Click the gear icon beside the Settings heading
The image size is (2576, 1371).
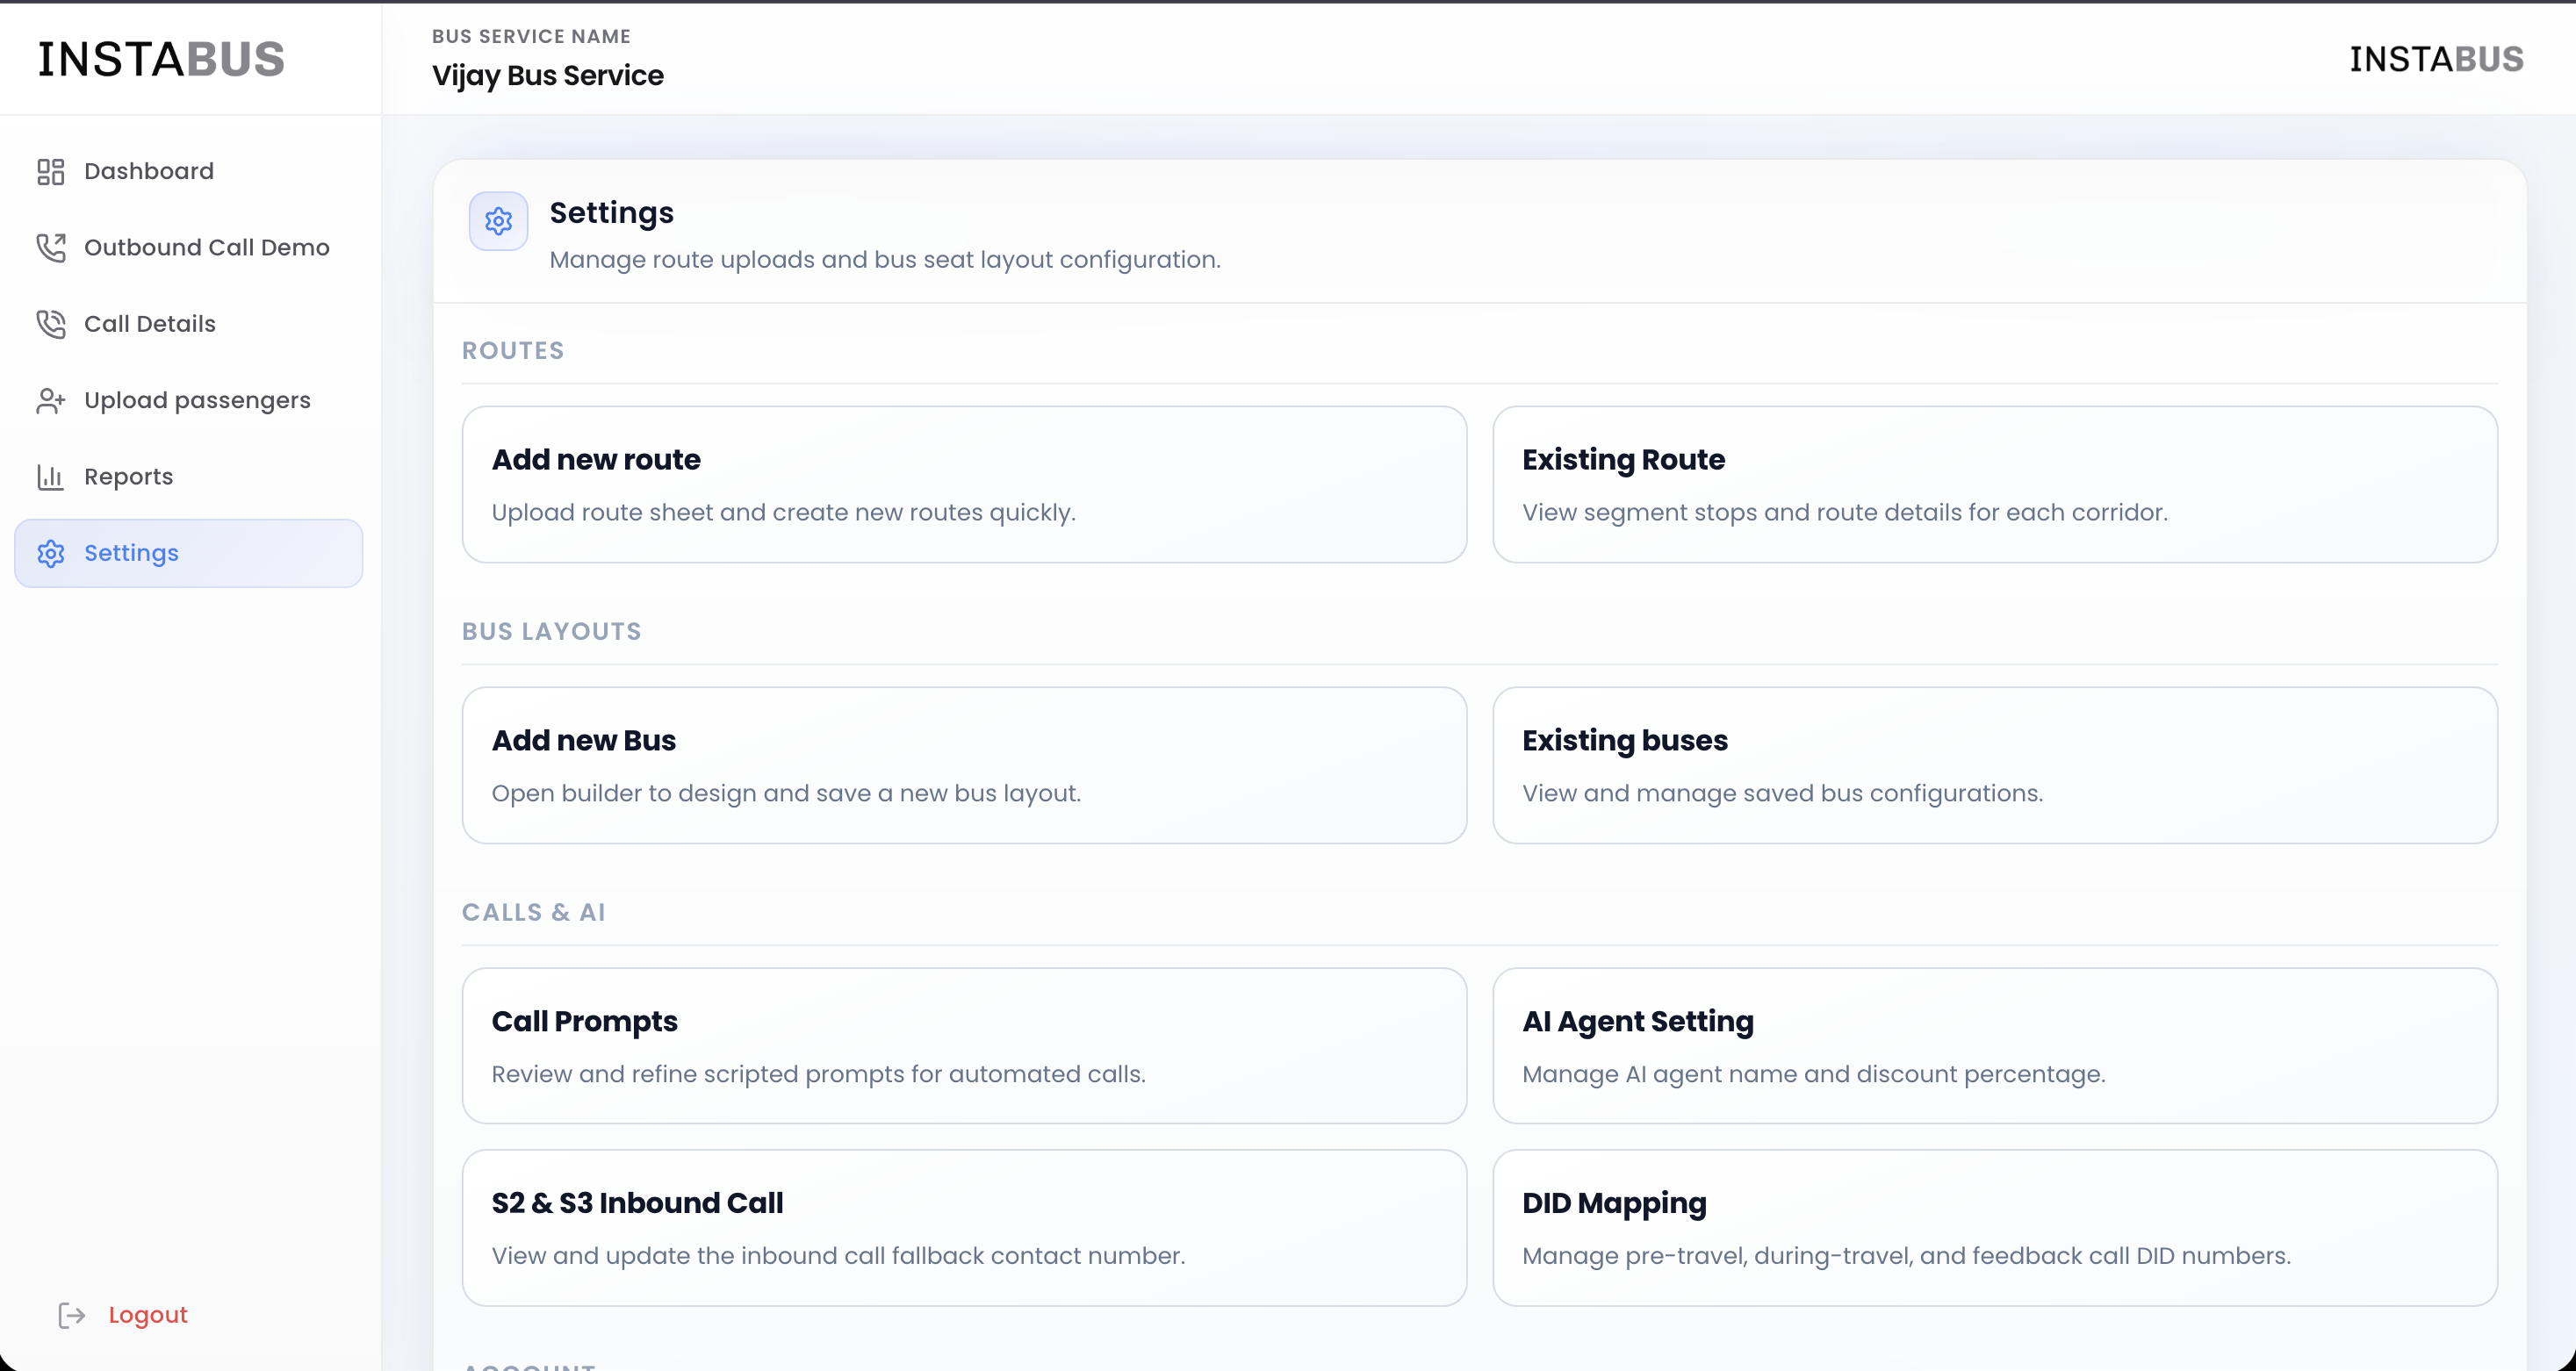[x=499, y=221]
